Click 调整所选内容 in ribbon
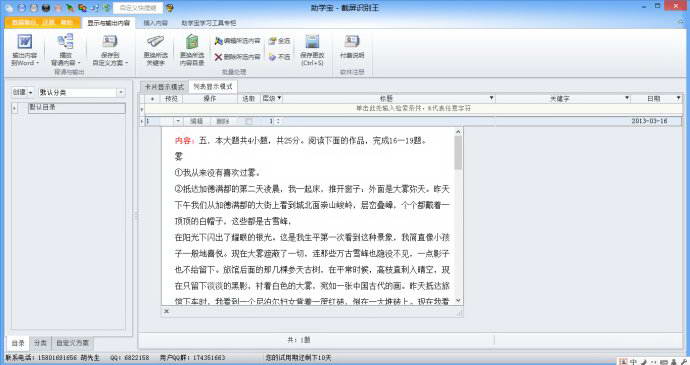Image resolution: width=690 pixels, height=365 pixels. click(238, 41)
